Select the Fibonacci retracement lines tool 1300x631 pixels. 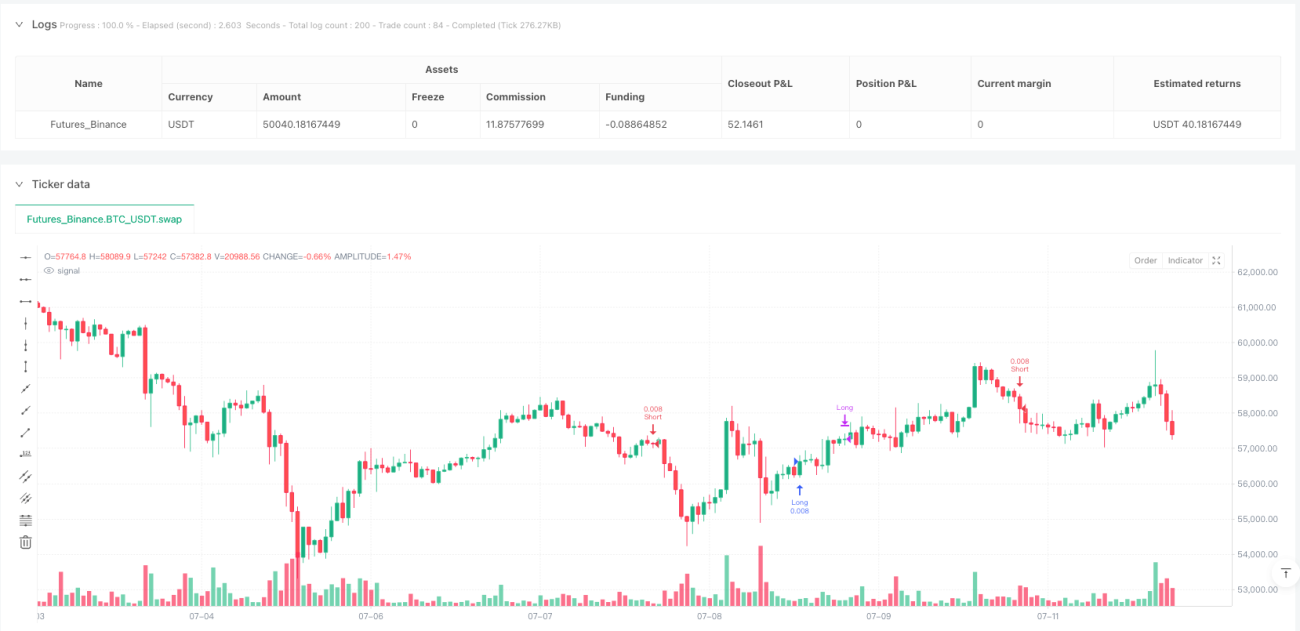pyautogui.click(x=26, y=520)
